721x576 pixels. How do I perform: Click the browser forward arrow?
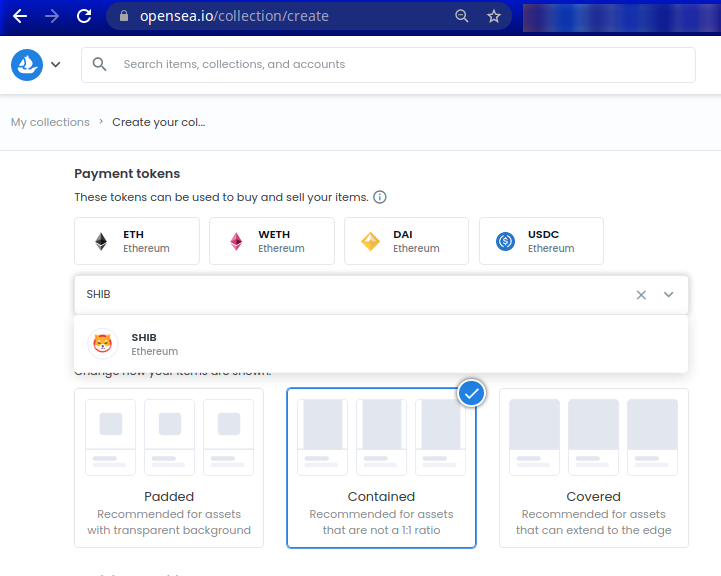pyautogui.click(x=52, y=17)
